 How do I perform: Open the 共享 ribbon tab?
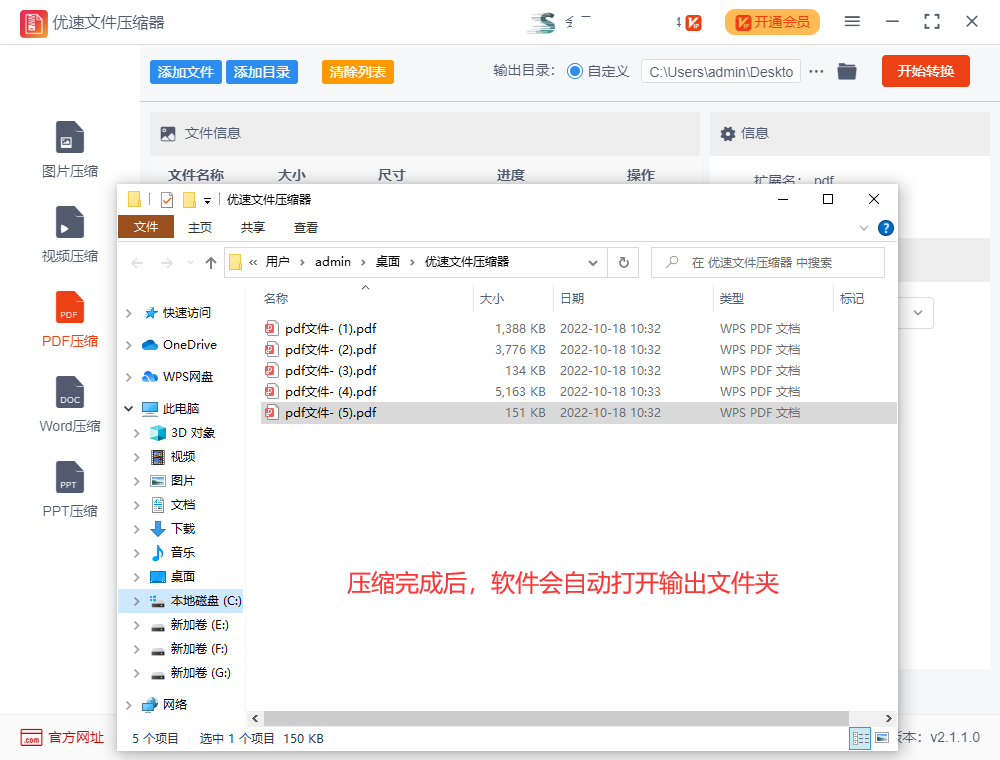[x=253, y=228]
